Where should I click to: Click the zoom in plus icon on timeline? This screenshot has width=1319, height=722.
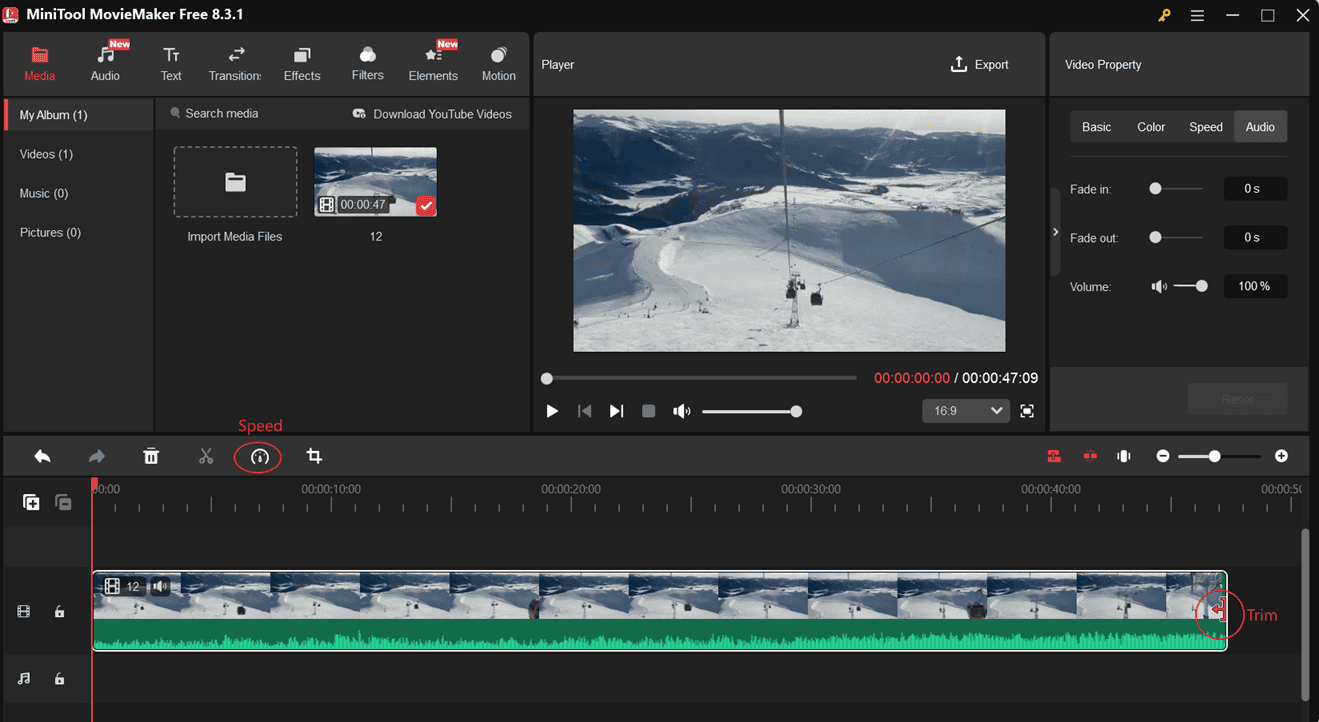1281,456
